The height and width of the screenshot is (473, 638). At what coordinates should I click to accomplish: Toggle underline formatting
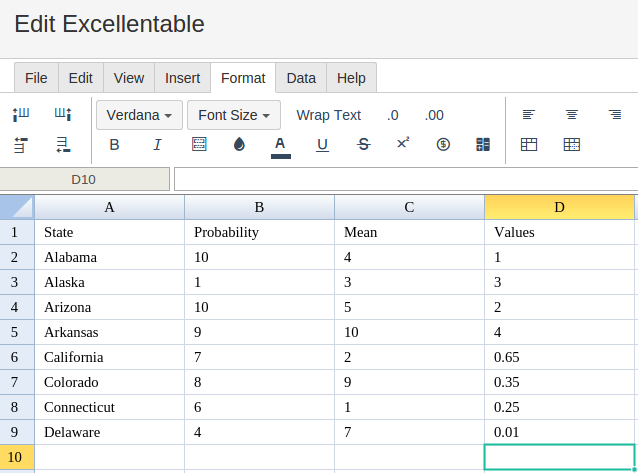coord(322,145)
